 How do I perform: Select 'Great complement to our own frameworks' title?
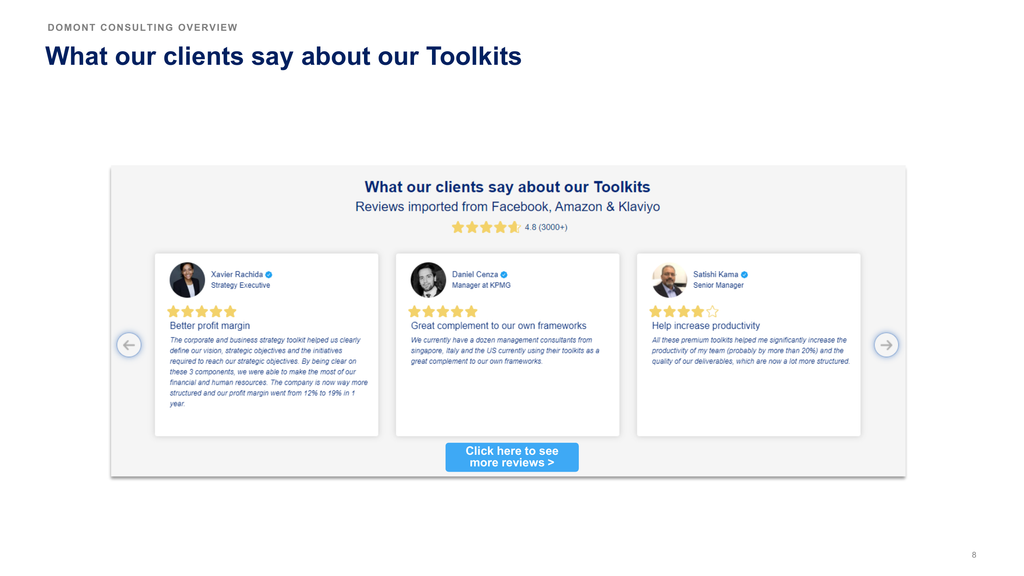(498, 326)
